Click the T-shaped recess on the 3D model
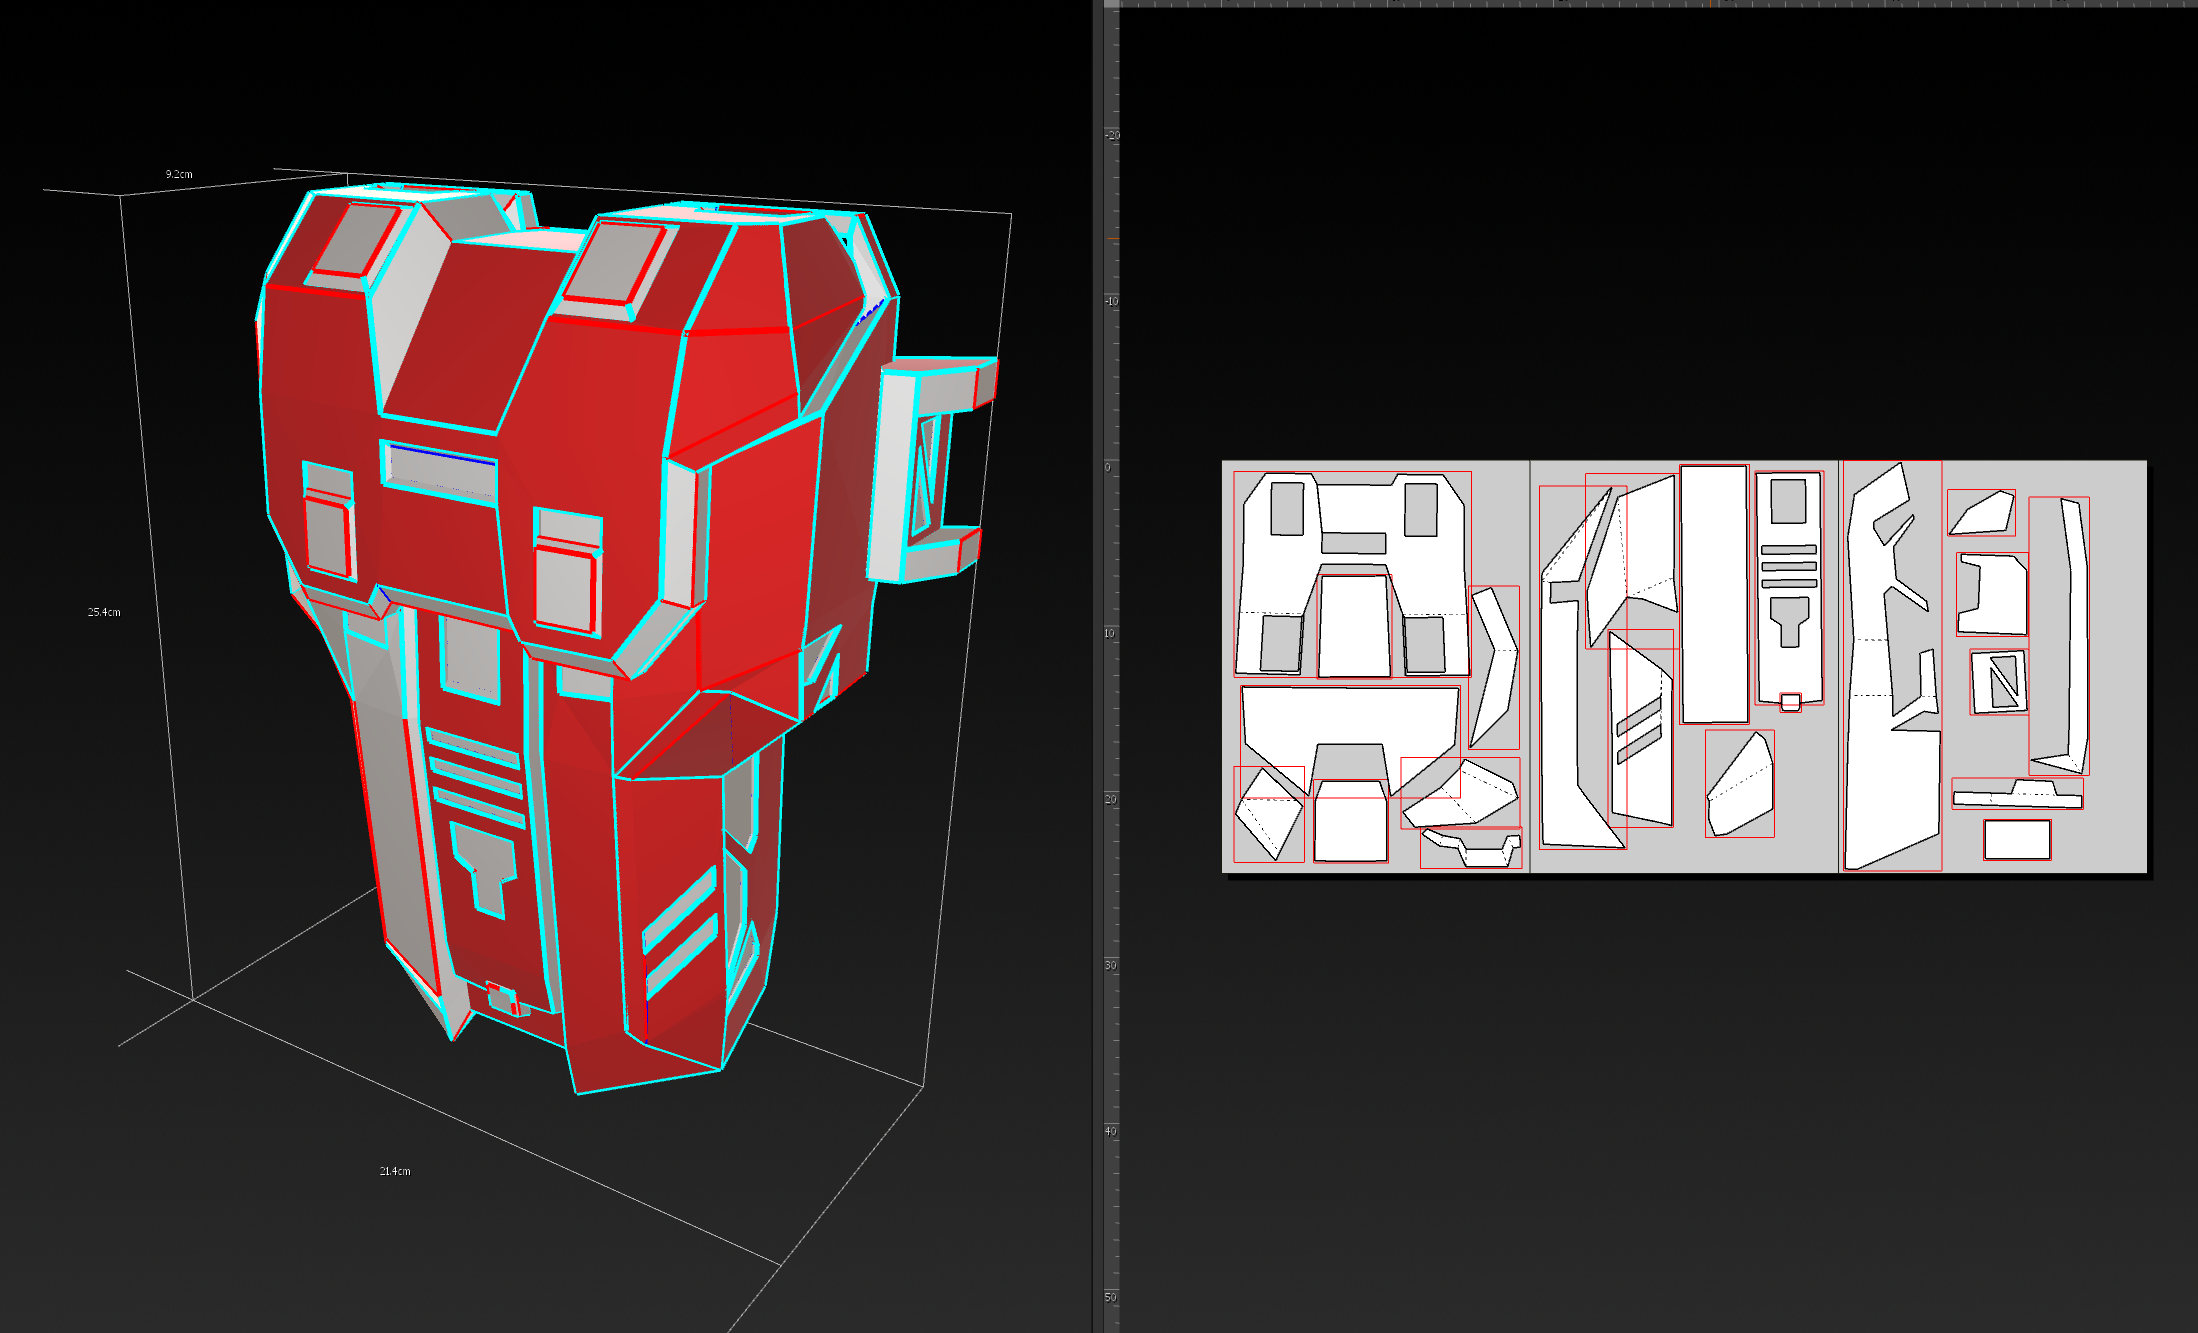This screenshot has height=1333, width=2198. pyautogui.click(x=484, y=868)
